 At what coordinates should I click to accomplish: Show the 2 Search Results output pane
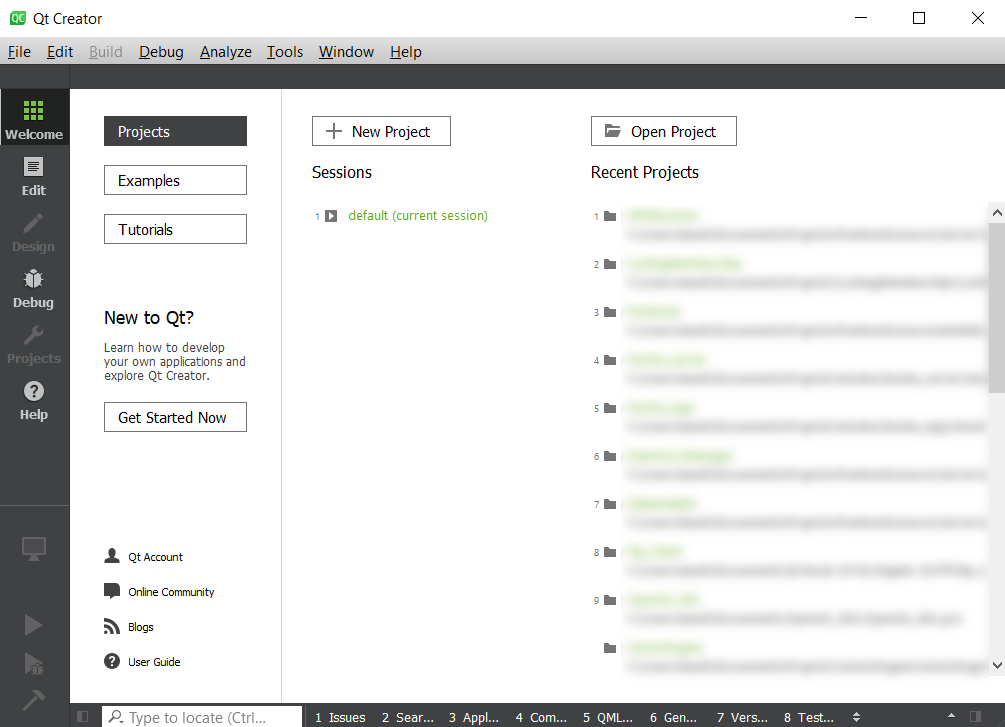[408, 717]
